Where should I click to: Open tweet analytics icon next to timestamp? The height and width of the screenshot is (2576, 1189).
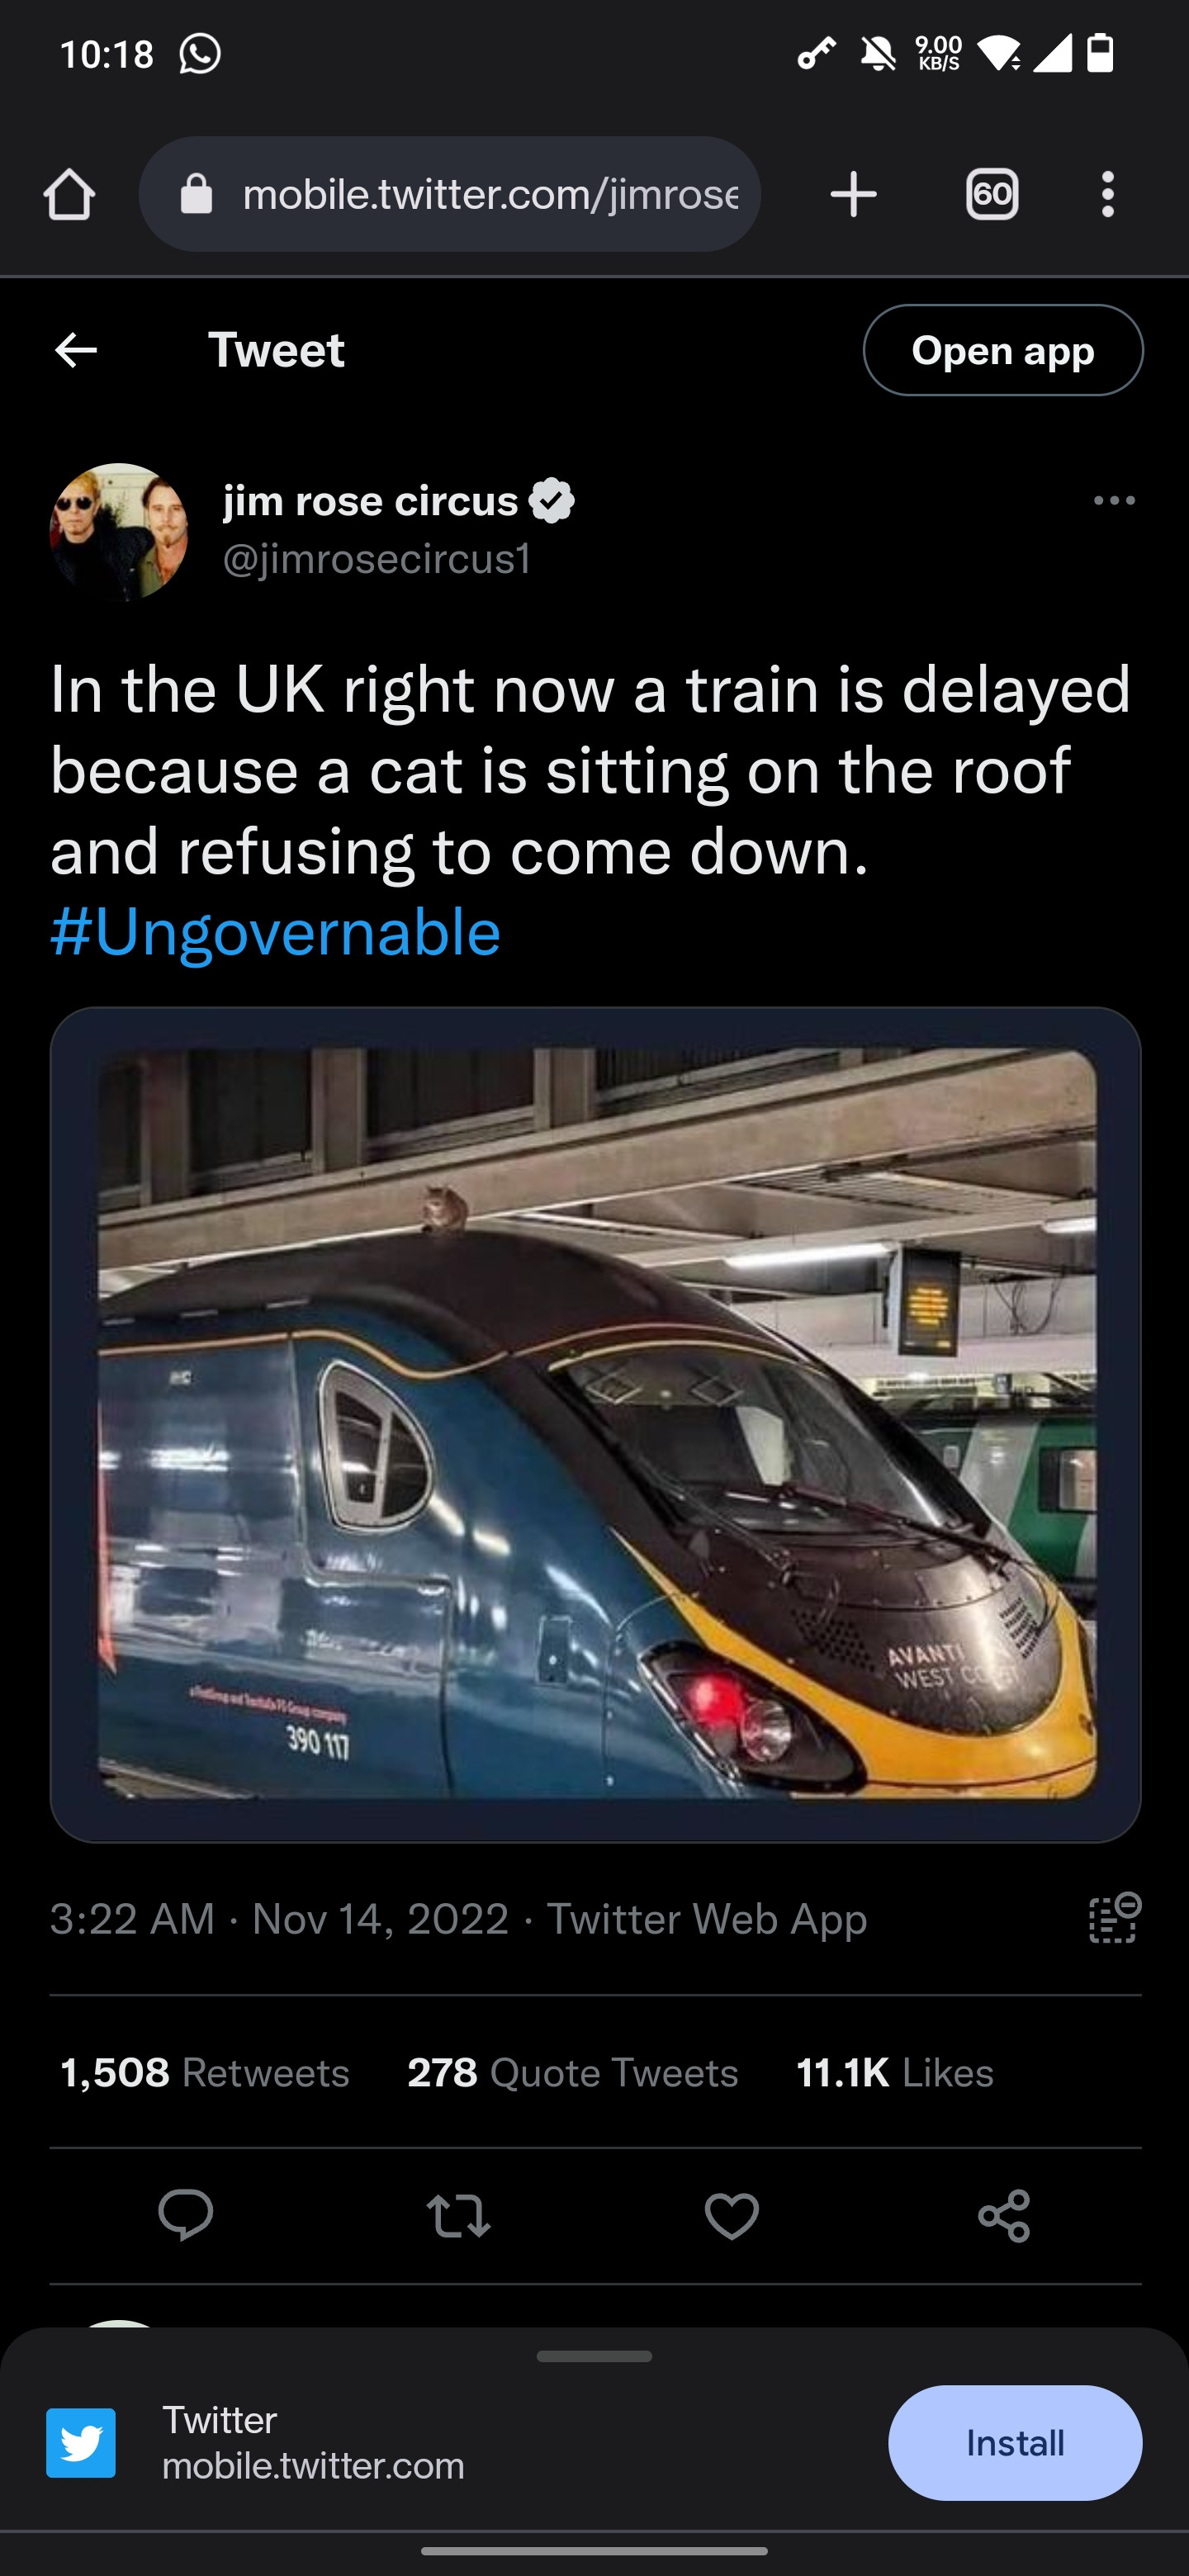point(1114,1918)
